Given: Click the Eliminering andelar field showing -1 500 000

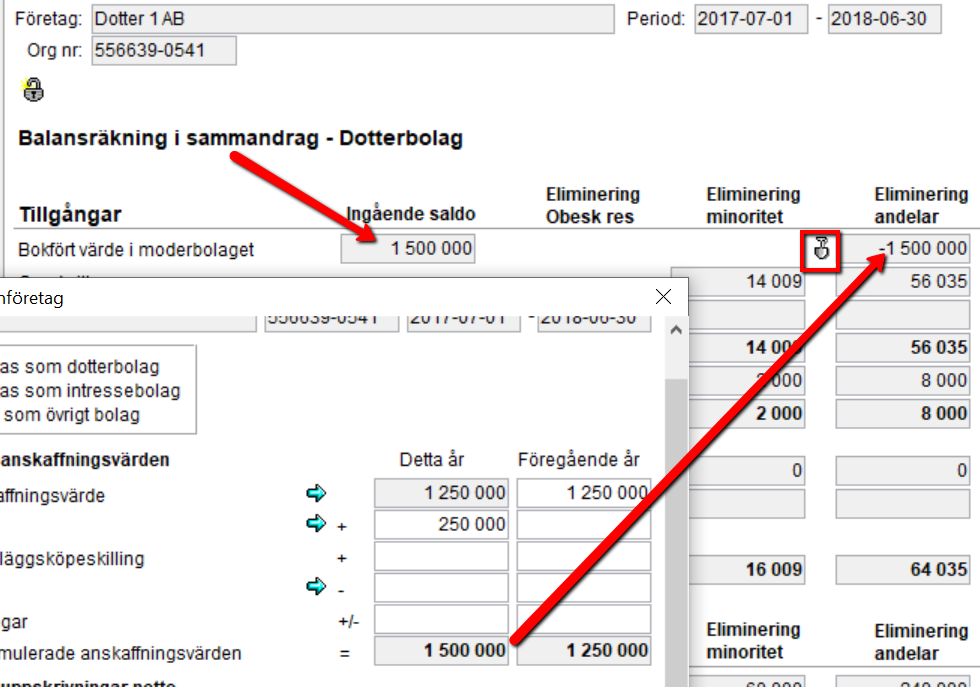Looking at the screenshot, I should click(902, 249).
